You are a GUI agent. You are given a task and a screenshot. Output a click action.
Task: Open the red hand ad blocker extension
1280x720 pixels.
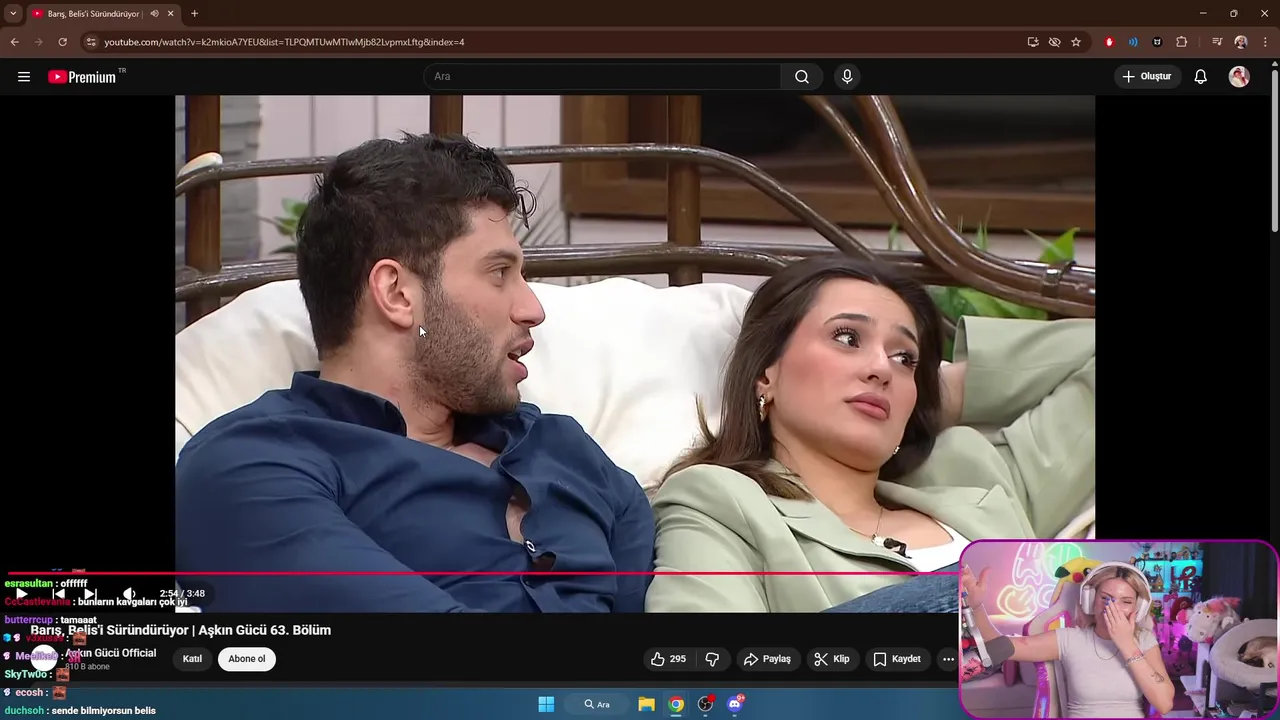tap(1109, 42)
